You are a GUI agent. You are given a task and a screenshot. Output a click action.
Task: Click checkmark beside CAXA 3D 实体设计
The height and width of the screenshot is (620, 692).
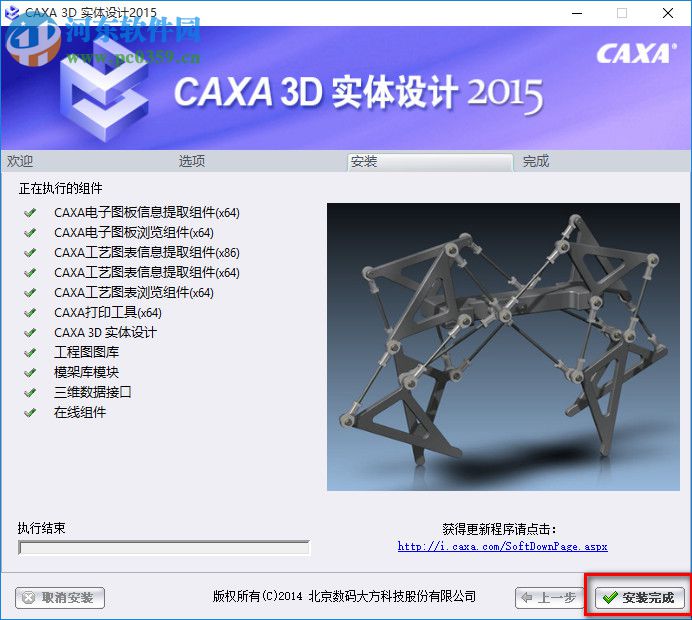(30, 332)
